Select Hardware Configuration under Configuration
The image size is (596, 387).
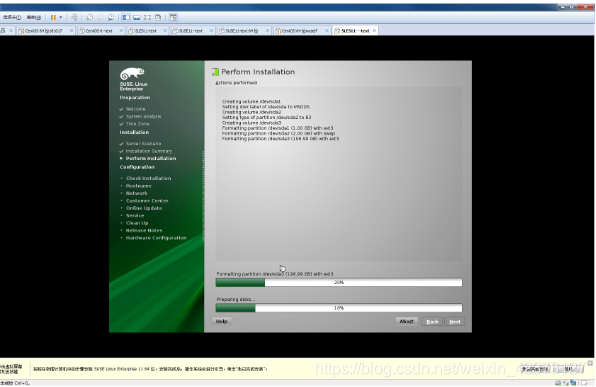[156, 238]
